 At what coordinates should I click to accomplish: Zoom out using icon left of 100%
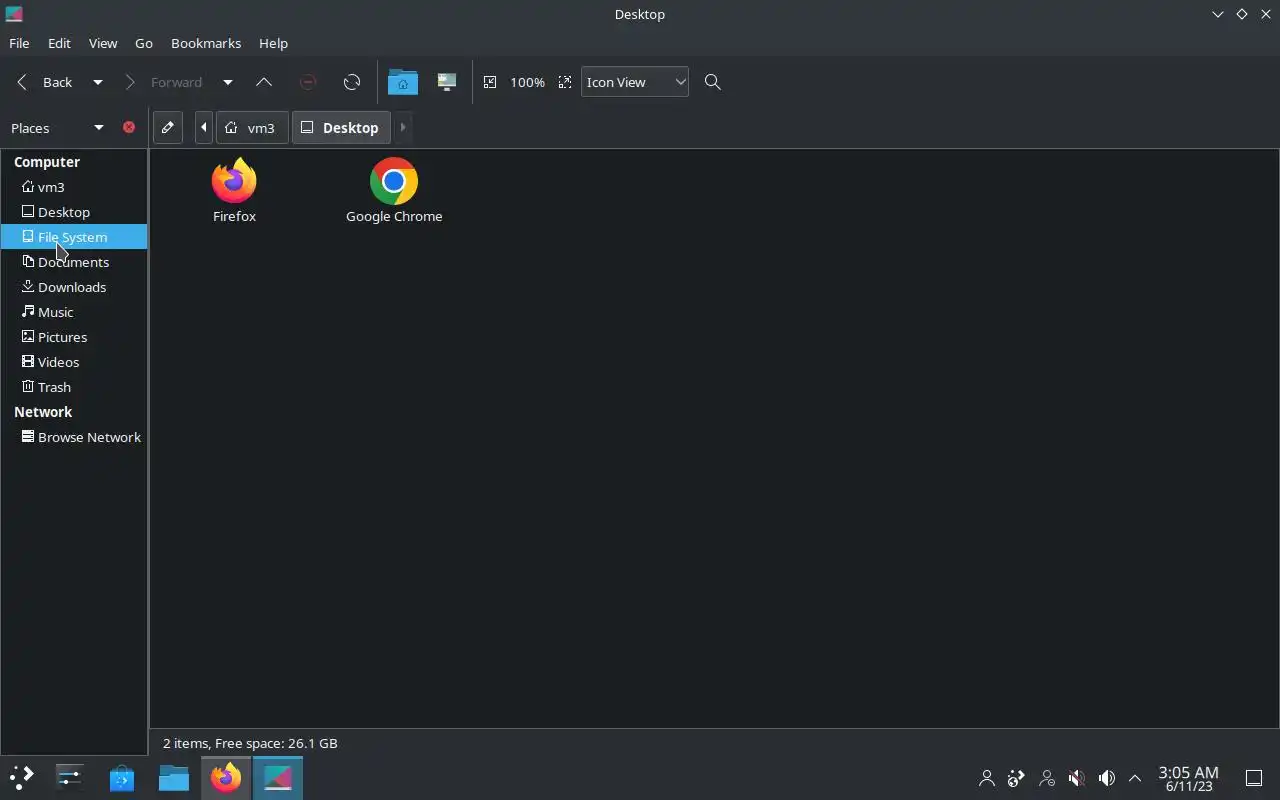tap(490, 82)
